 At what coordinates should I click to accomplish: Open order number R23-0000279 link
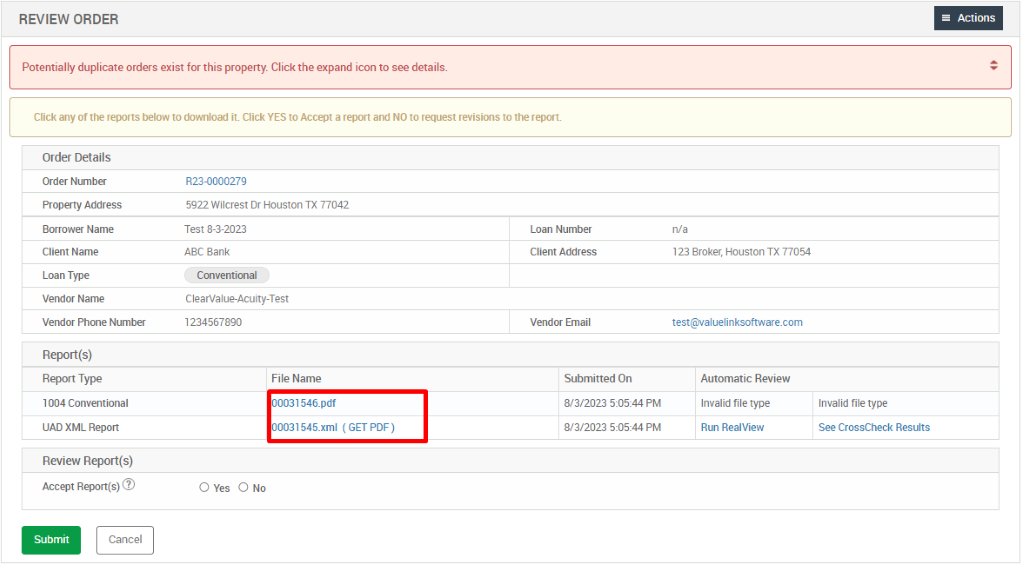(x=216, y=181)
